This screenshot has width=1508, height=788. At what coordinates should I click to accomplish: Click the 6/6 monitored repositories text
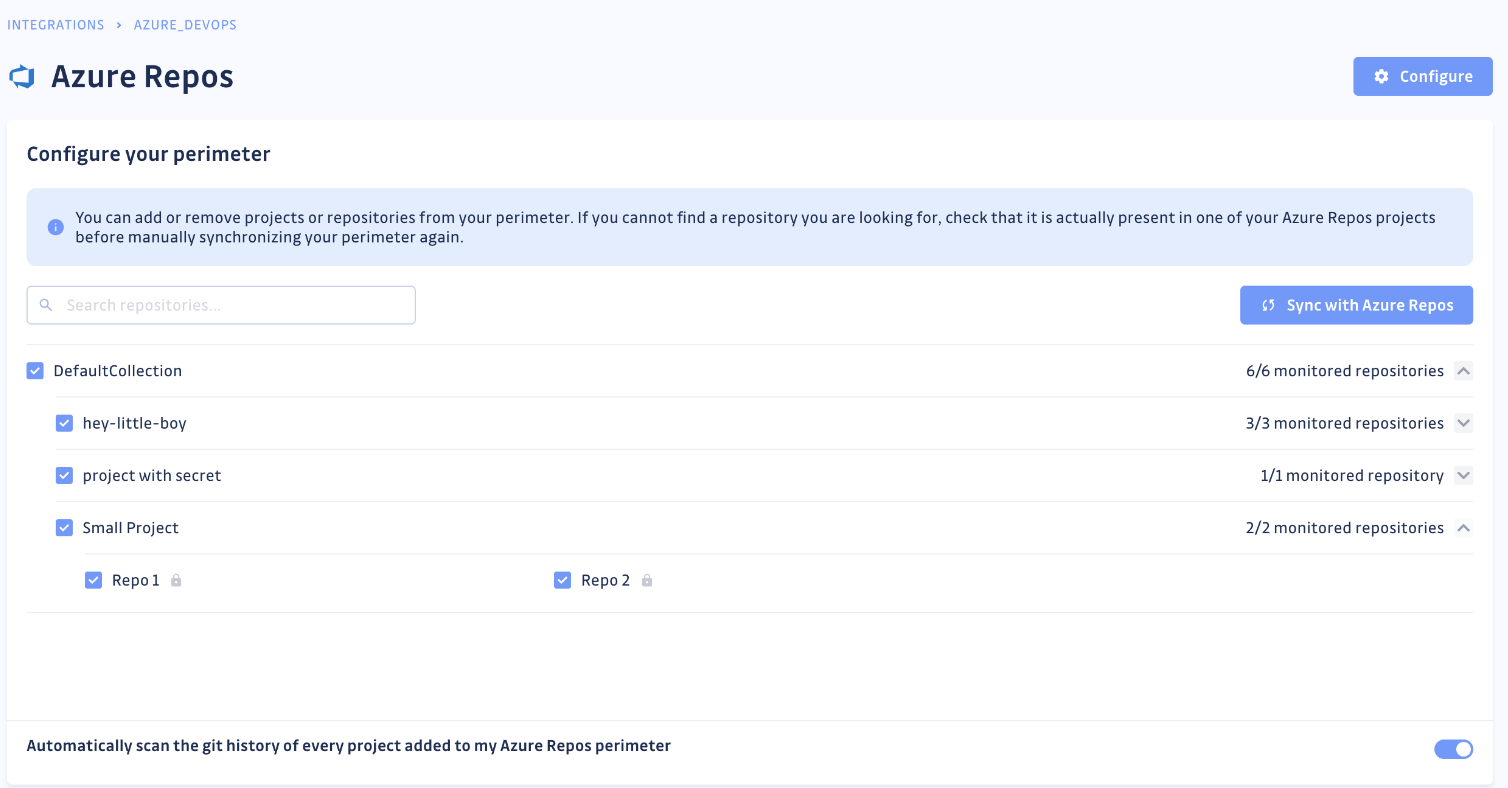tap(1345, 371)
